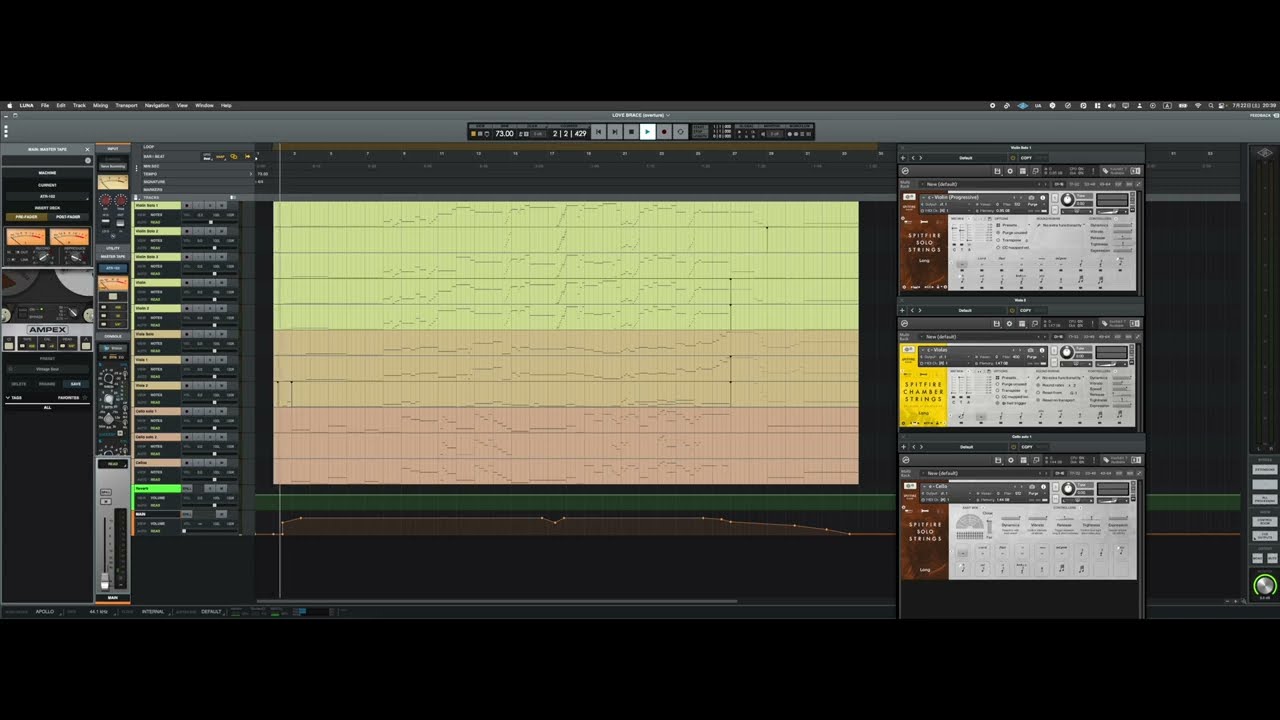Screen dimensions: 1280x720
Task: Adjust the Violin Solo 1 volume slider
Action: pyautogui.click(x=212, y=222)
